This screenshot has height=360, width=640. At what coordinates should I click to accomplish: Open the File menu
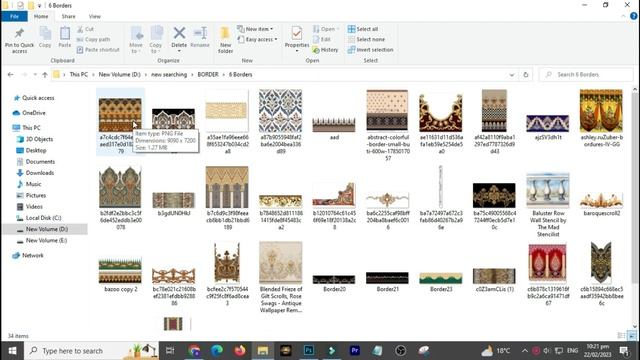click(14, 16)
